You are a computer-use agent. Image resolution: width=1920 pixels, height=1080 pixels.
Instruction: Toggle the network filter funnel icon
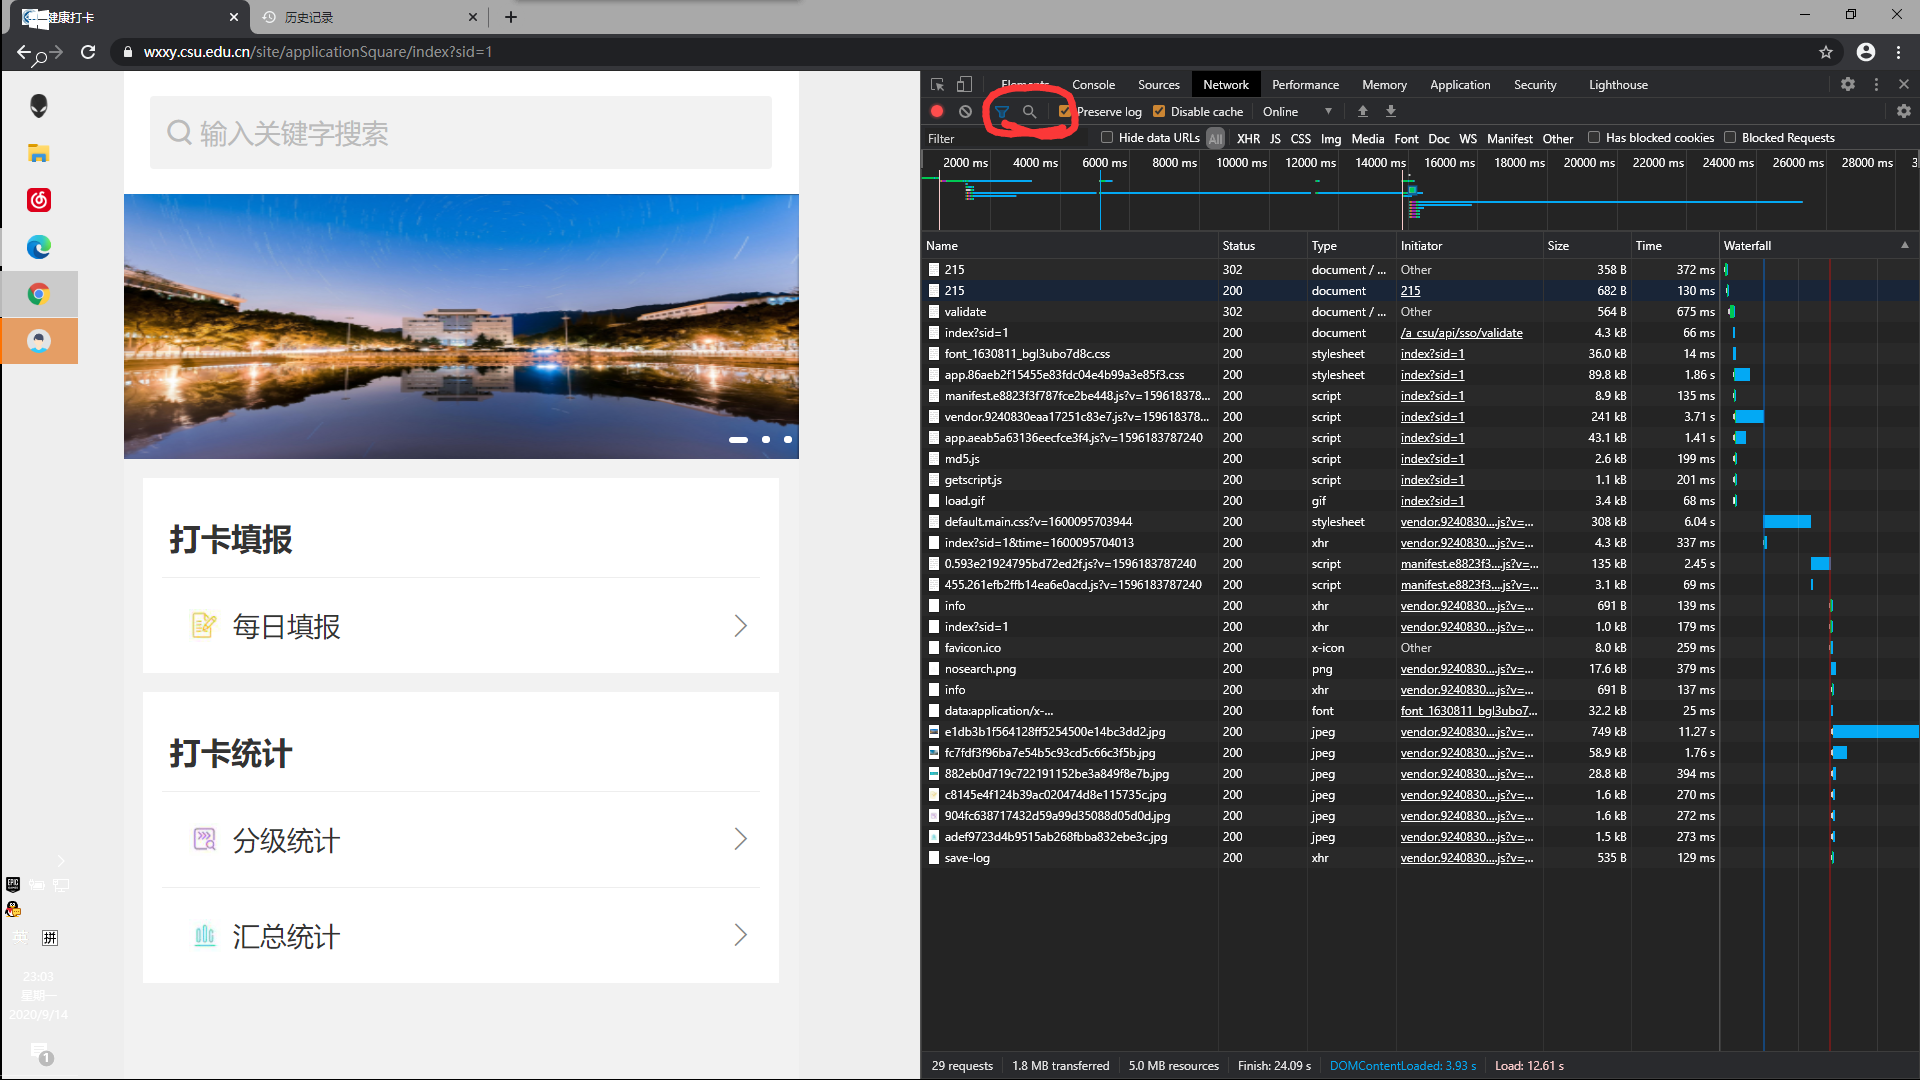tap(1002, 112)
